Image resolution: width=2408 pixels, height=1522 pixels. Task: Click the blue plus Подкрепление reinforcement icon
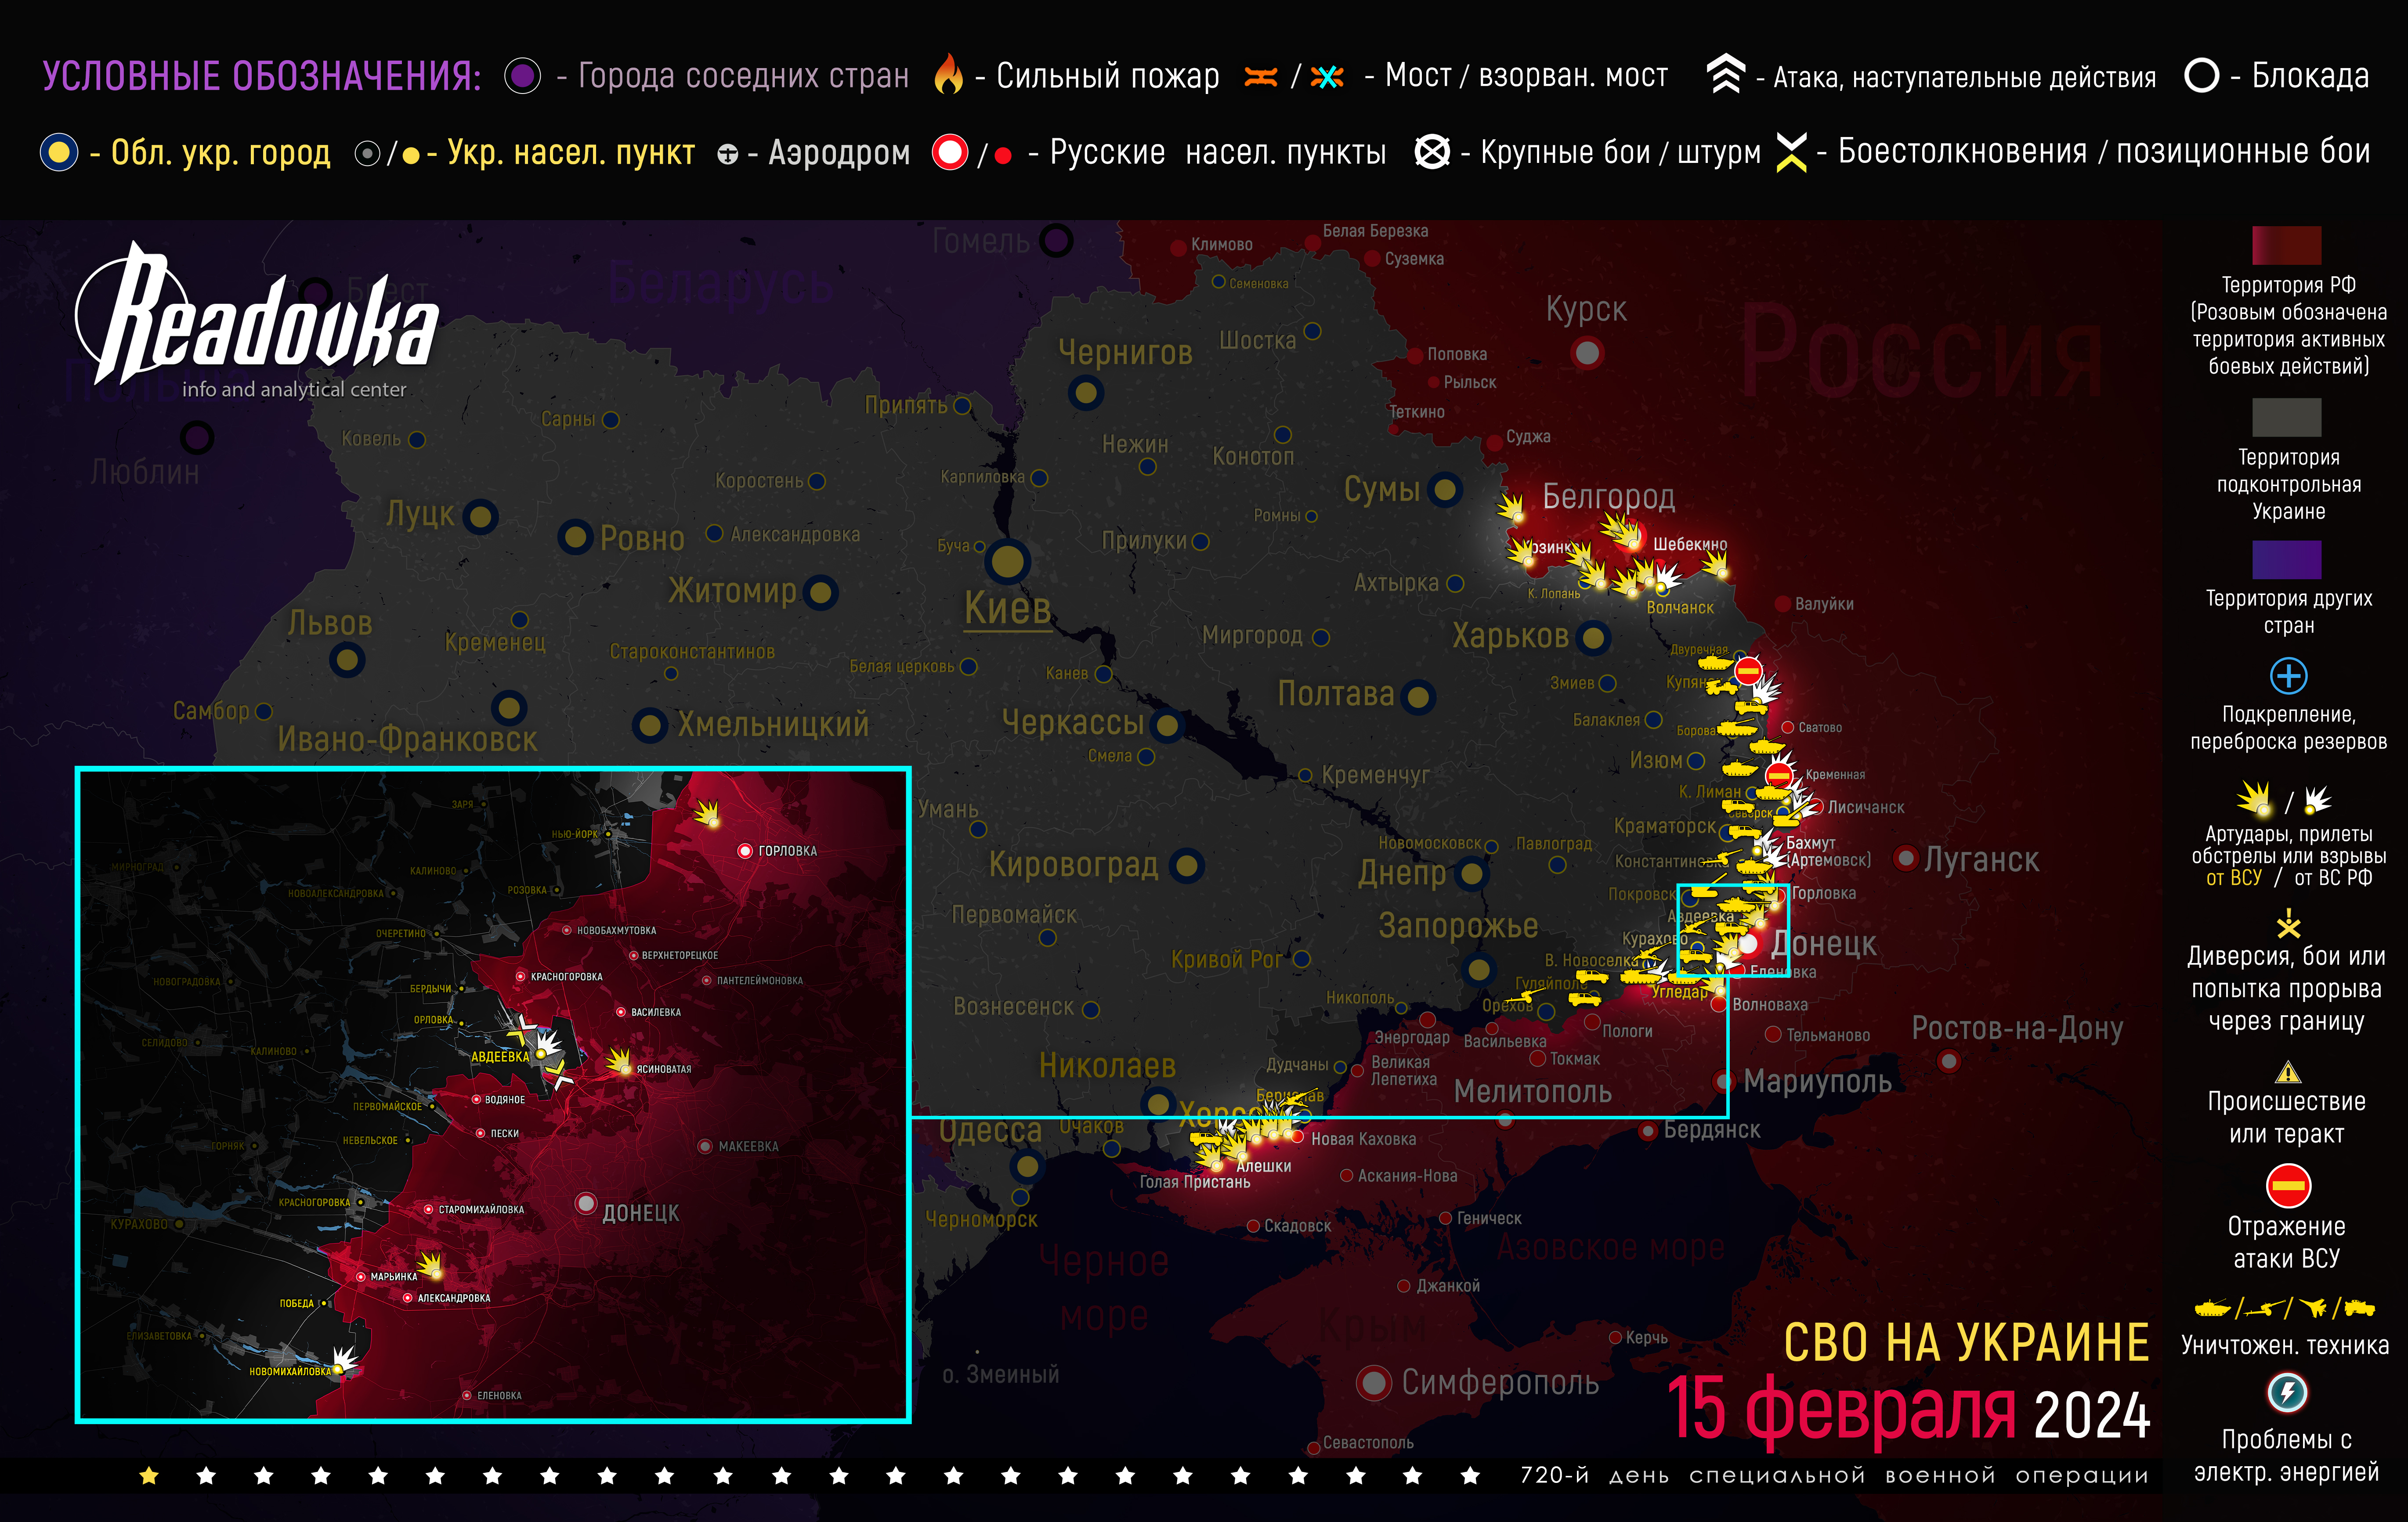[x=2288, y=676]
